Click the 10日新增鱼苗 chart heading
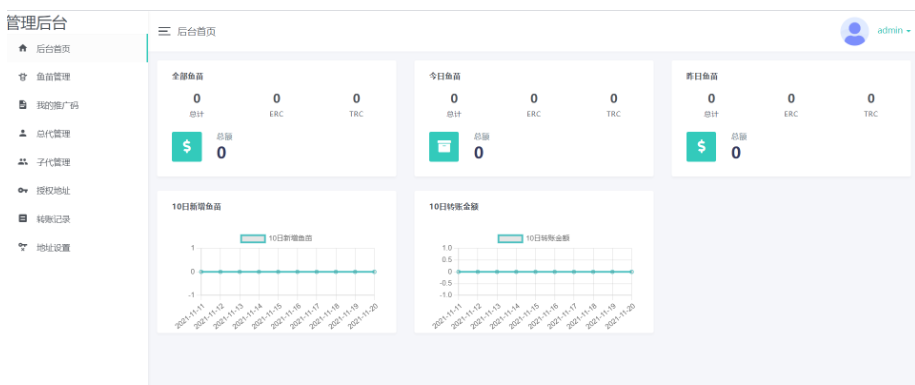This screenshot has width=915, height=385. 197,206
